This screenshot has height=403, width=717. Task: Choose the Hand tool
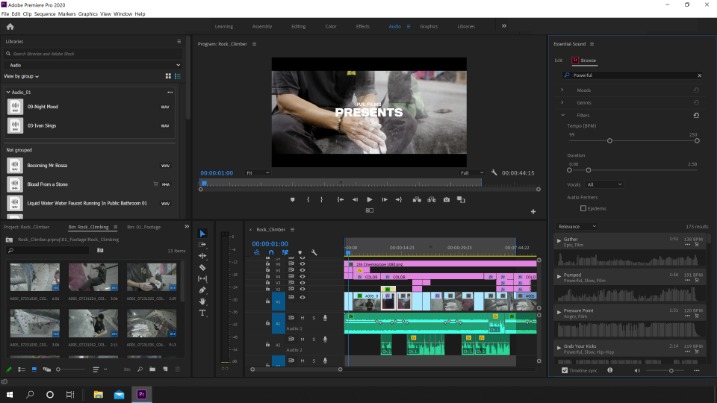(x=203, y=301)
